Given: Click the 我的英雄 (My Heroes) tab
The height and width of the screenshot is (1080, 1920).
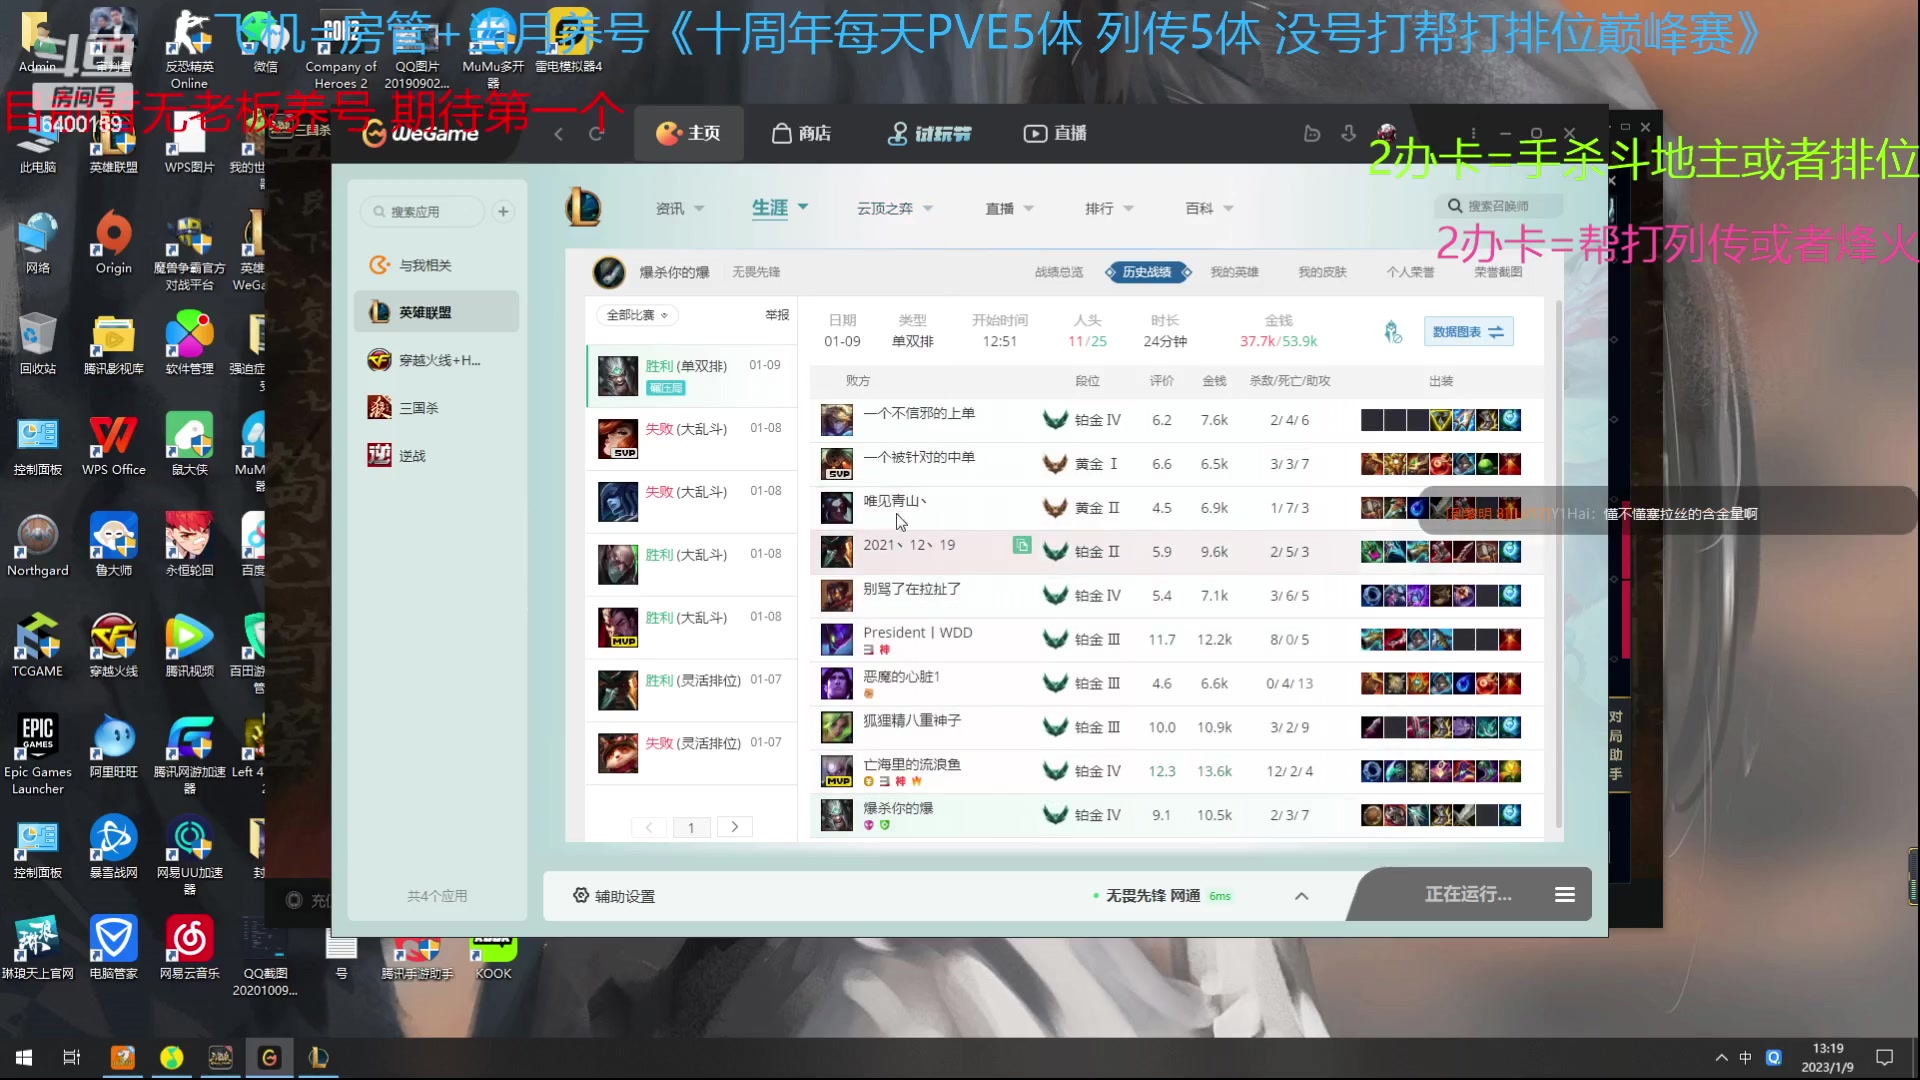Looking at the screenshot, I should (x=1234, y=272).
